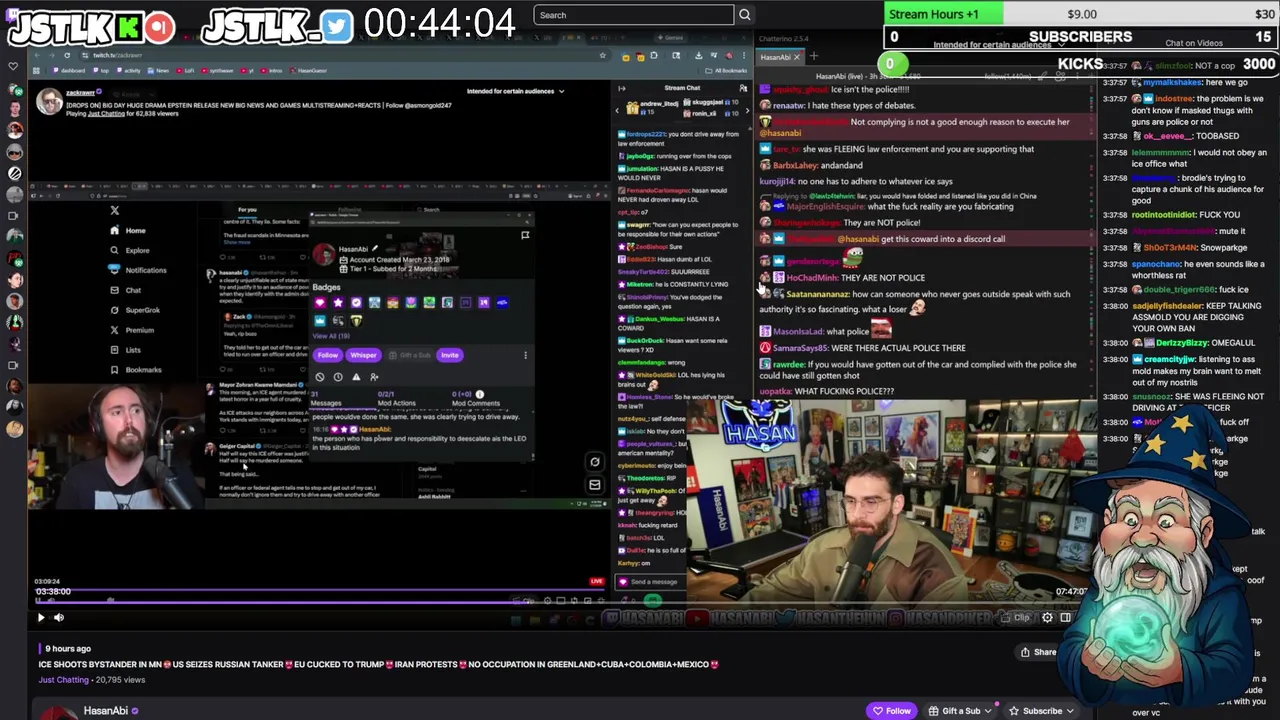Screen dimensions: 1280x720
Task: Click the Share button below the video
Action: pos(1038,652)
